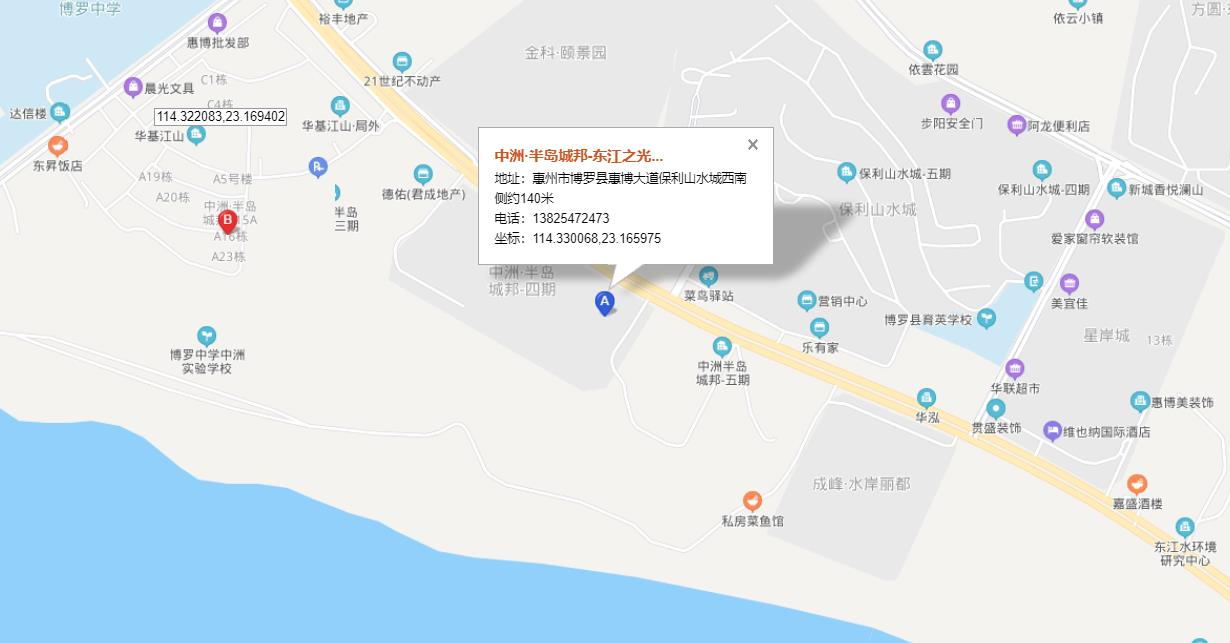Viewport: 1230px width, 643px height.
Task: Click the 中洲半岛城邦-五期 marker
Action: coord(722,347)
